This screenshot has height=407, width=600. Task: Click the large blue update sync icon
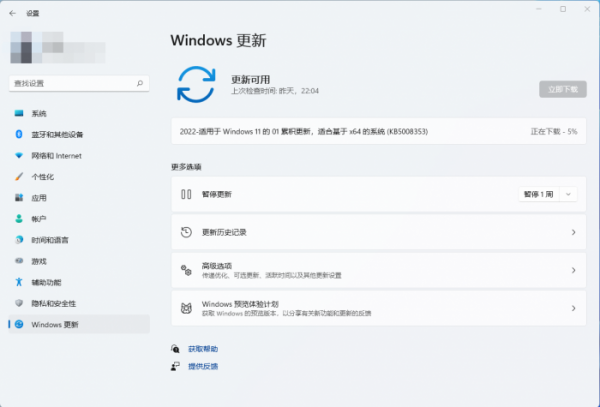tap(196, 85)
